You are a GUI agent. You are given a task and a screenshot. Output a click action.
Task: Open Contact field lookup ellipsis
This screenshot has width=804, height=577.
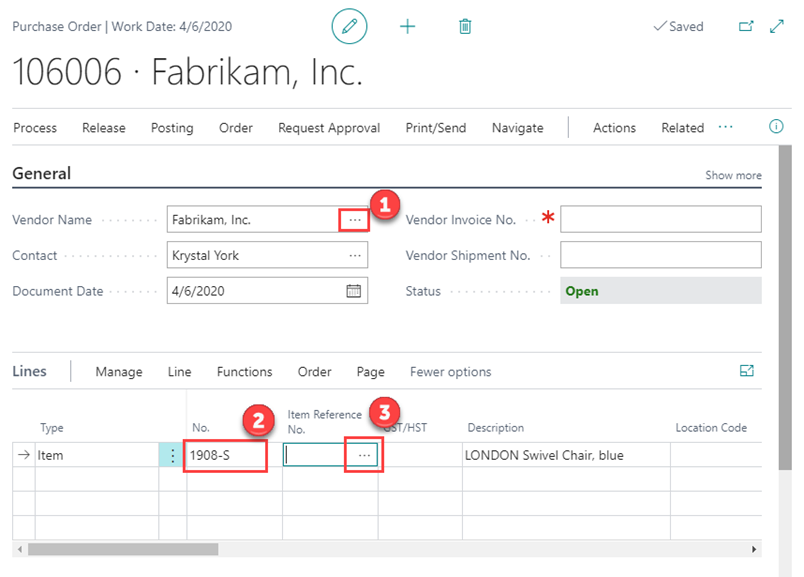pos(355,255)
